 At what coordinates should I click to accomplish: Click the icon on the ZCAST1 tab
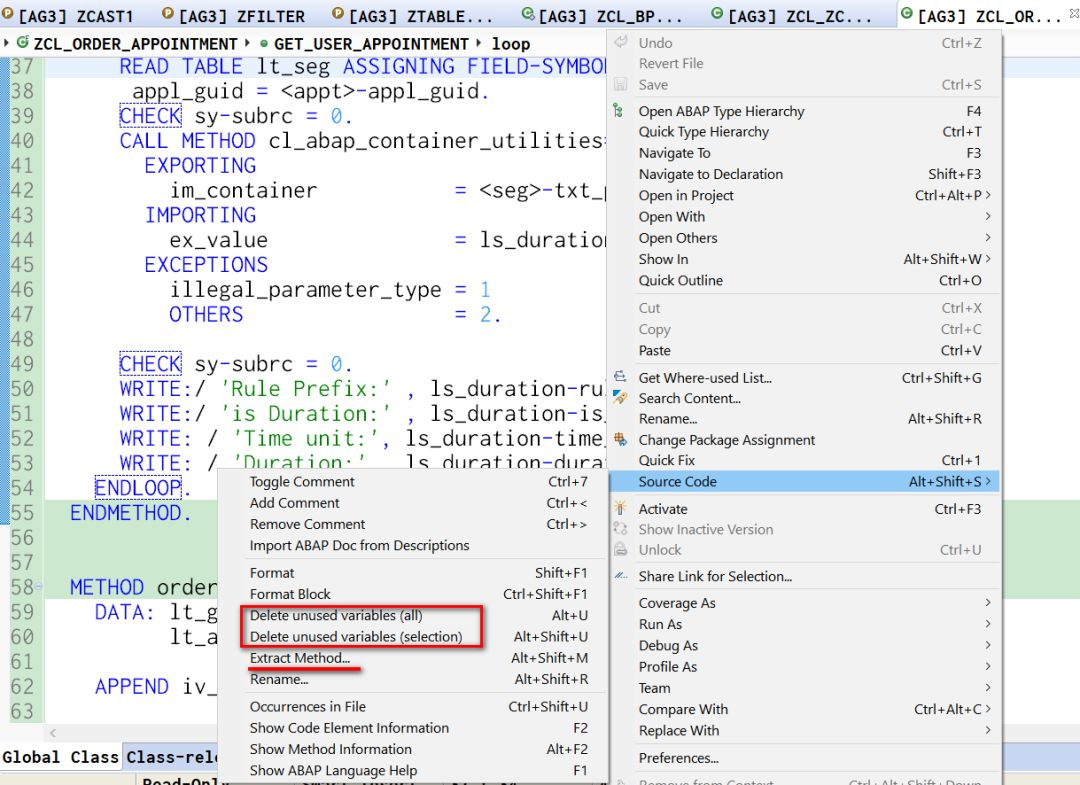coord(7,14)
